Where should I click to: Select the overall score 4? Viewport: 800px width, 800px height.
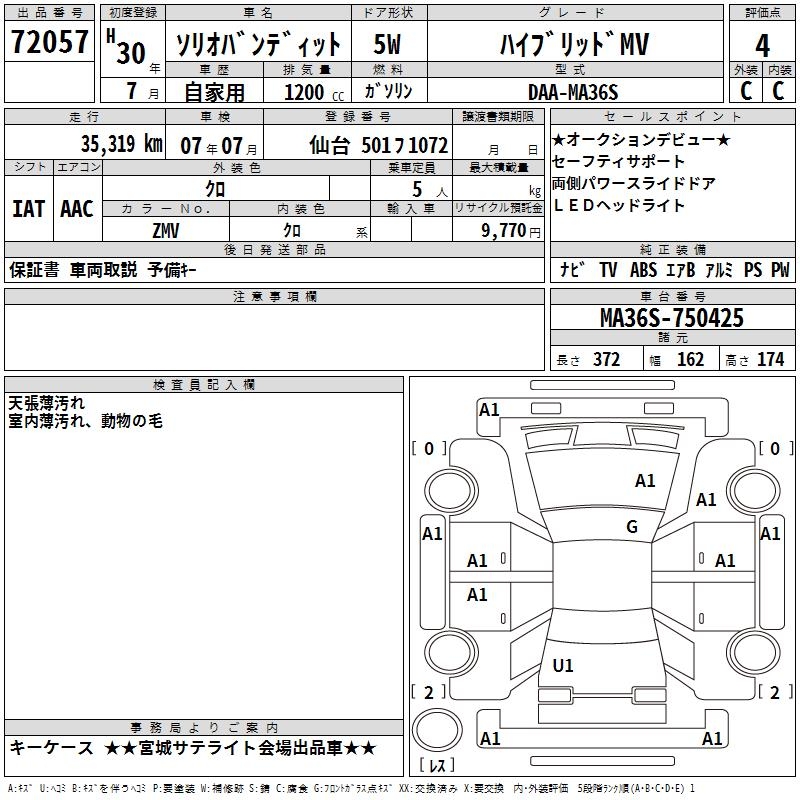(762, 46)
